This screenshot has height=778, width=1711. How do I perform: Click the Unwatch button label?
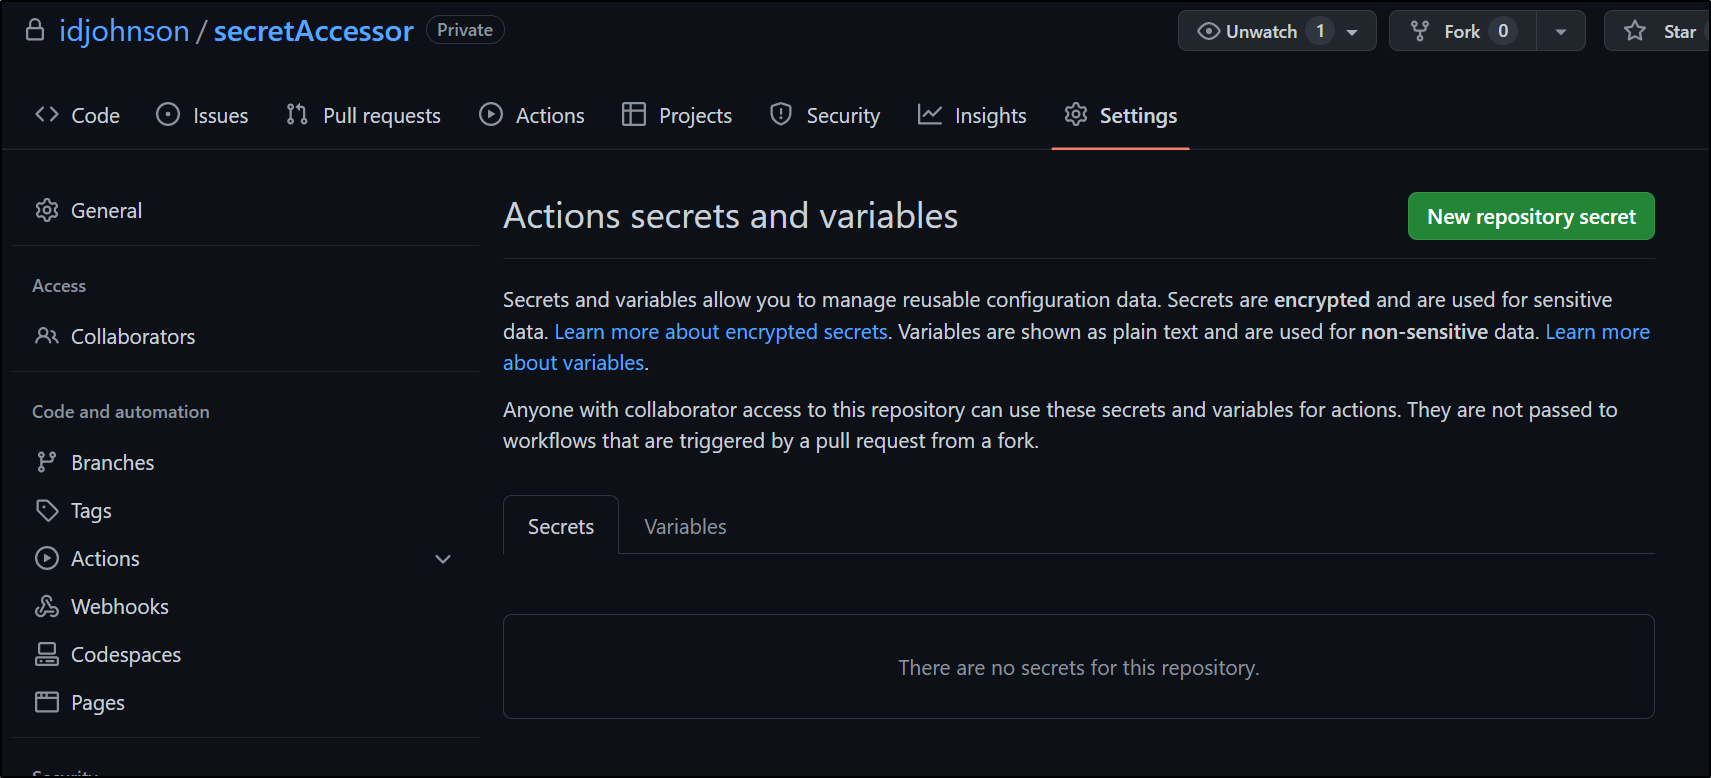(x=1261, y=32)
